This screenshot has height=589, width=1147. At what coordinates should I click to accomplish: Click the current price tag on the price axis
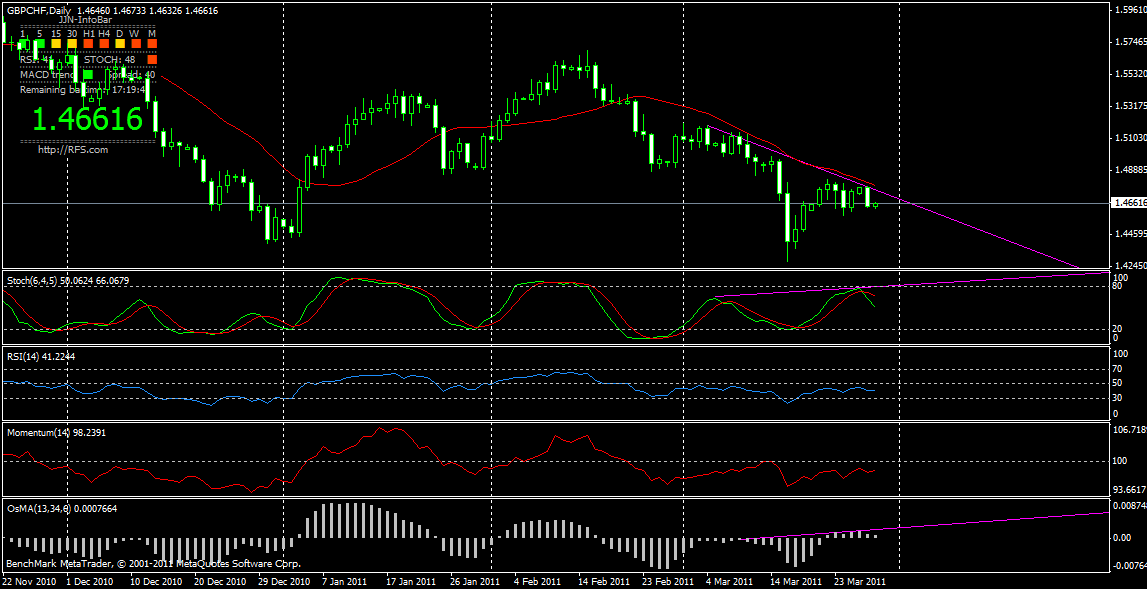1128,203
